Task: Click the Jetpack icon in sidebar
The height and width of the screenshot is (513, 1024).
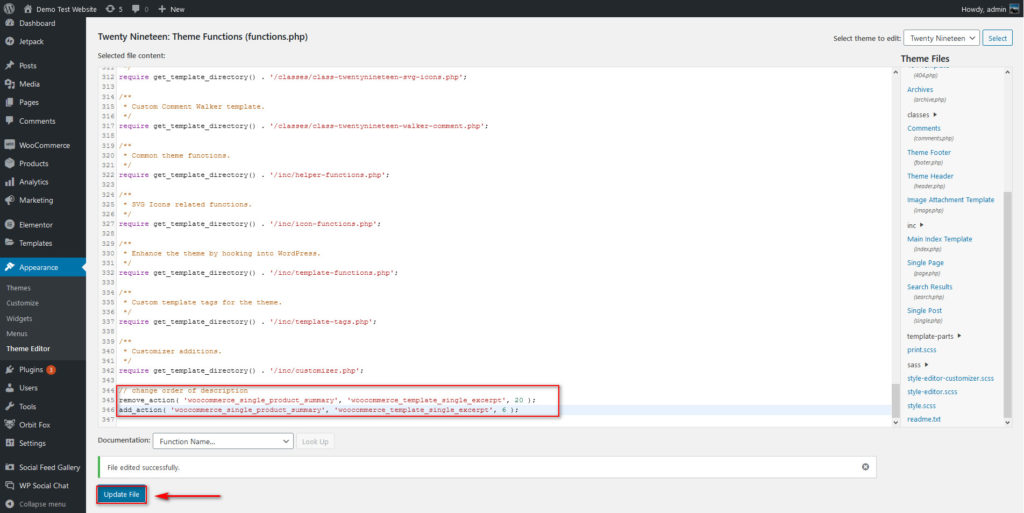Action: point(10,42)
